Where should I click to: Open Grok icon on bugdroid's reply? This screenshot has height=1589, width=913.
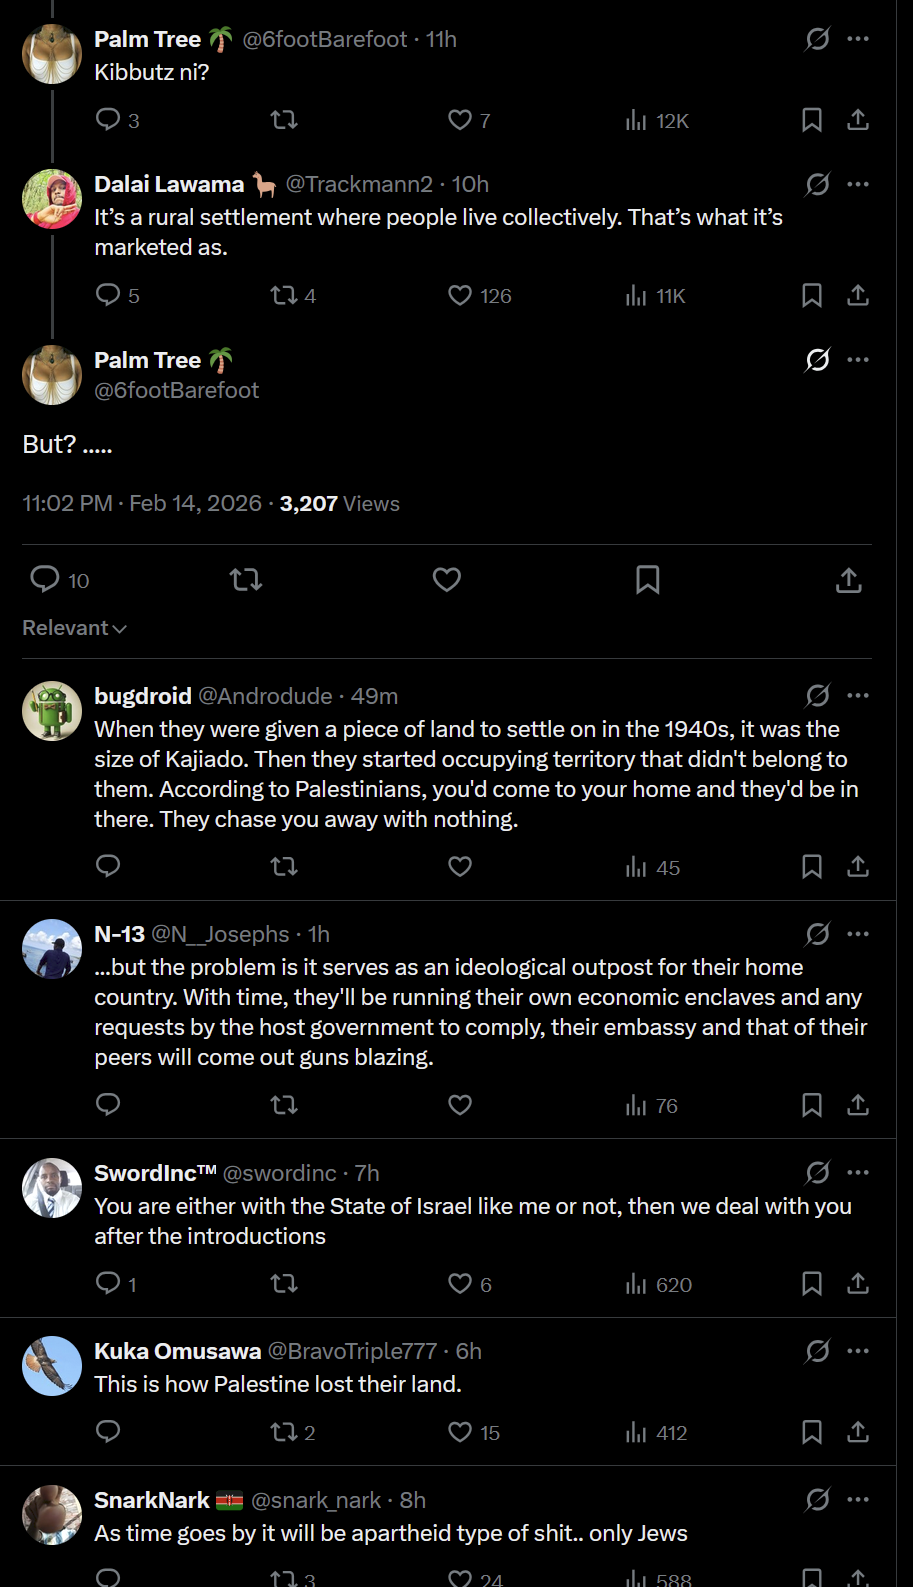817,696
